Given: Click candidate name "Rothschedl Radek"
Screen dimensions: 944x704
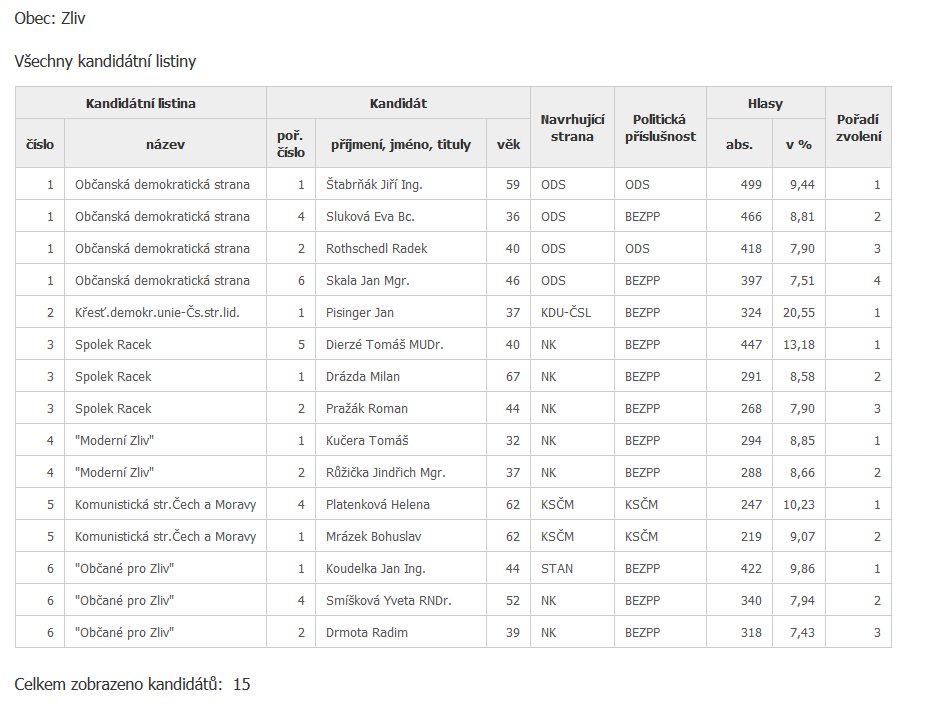Looking at the screenshot, I should click(376, 248).
